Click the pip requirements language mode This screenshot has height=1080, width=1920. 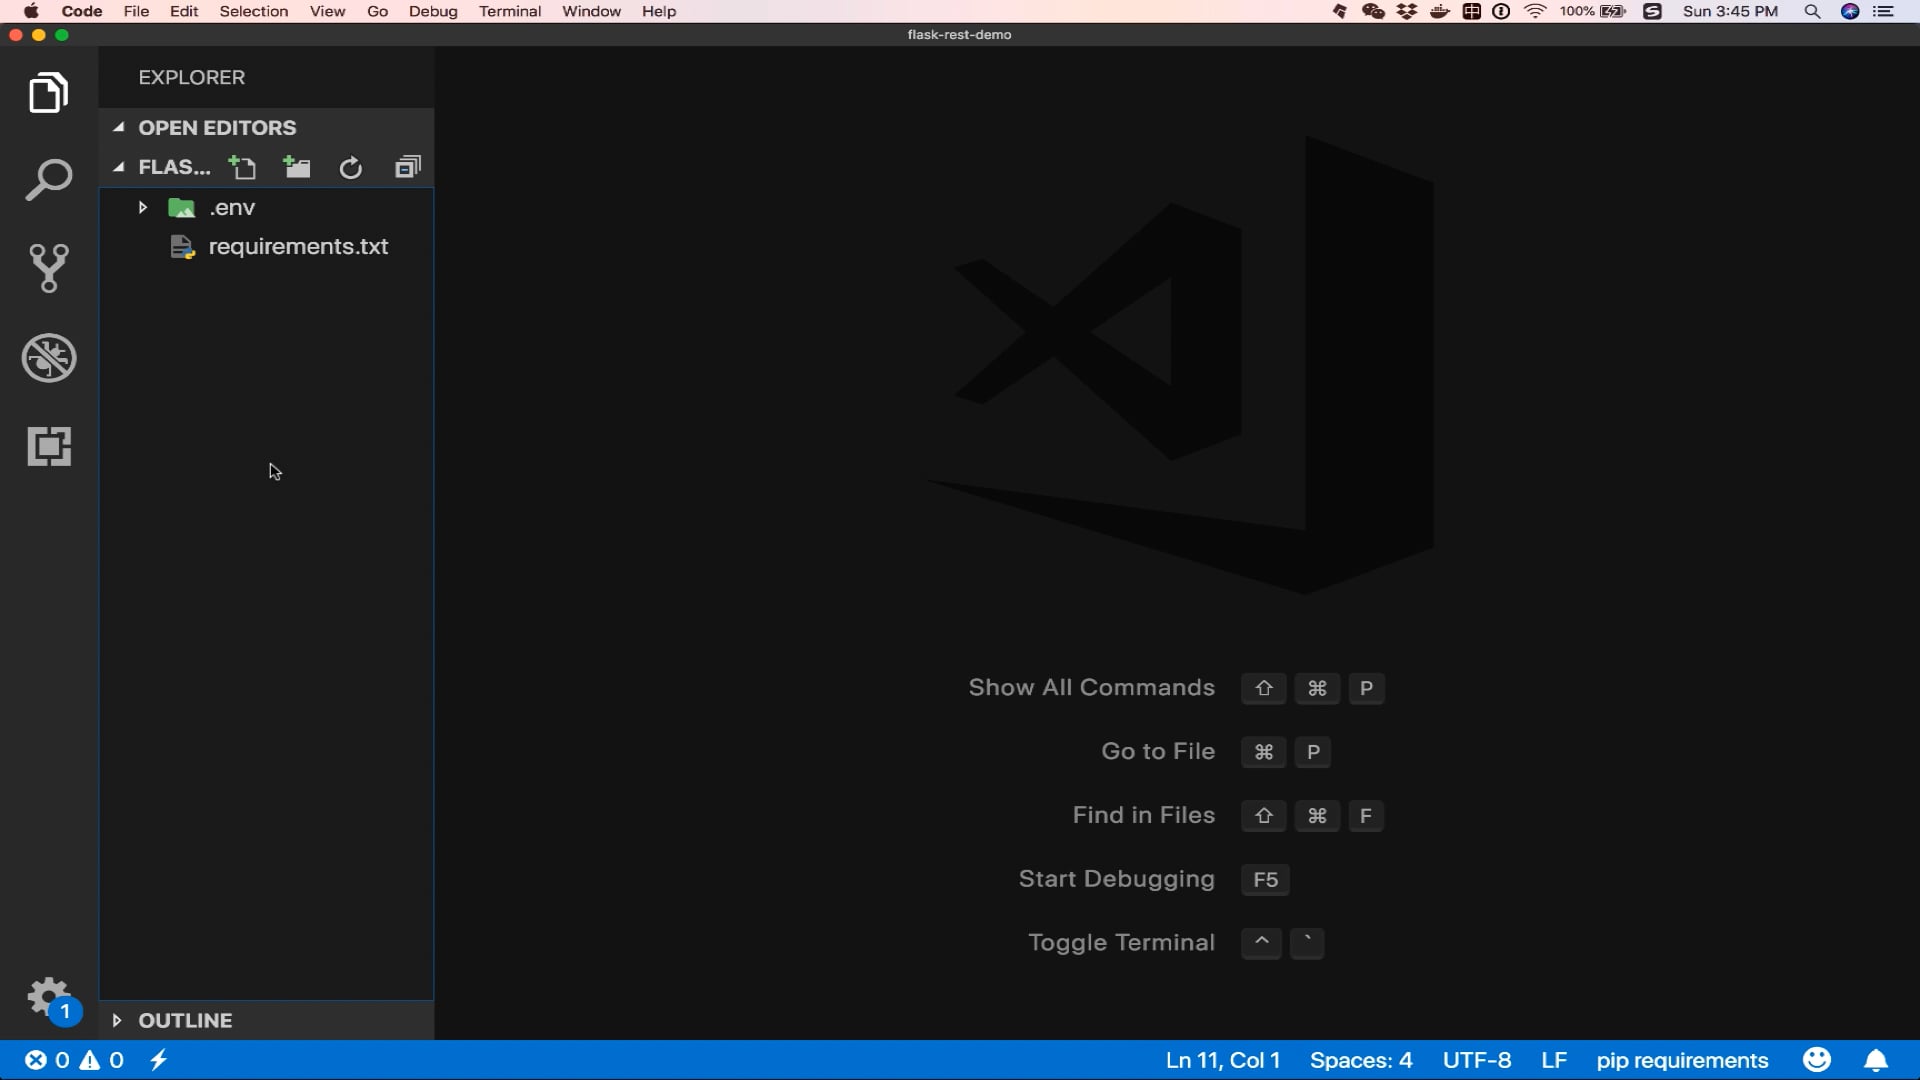[1682, 1060]
